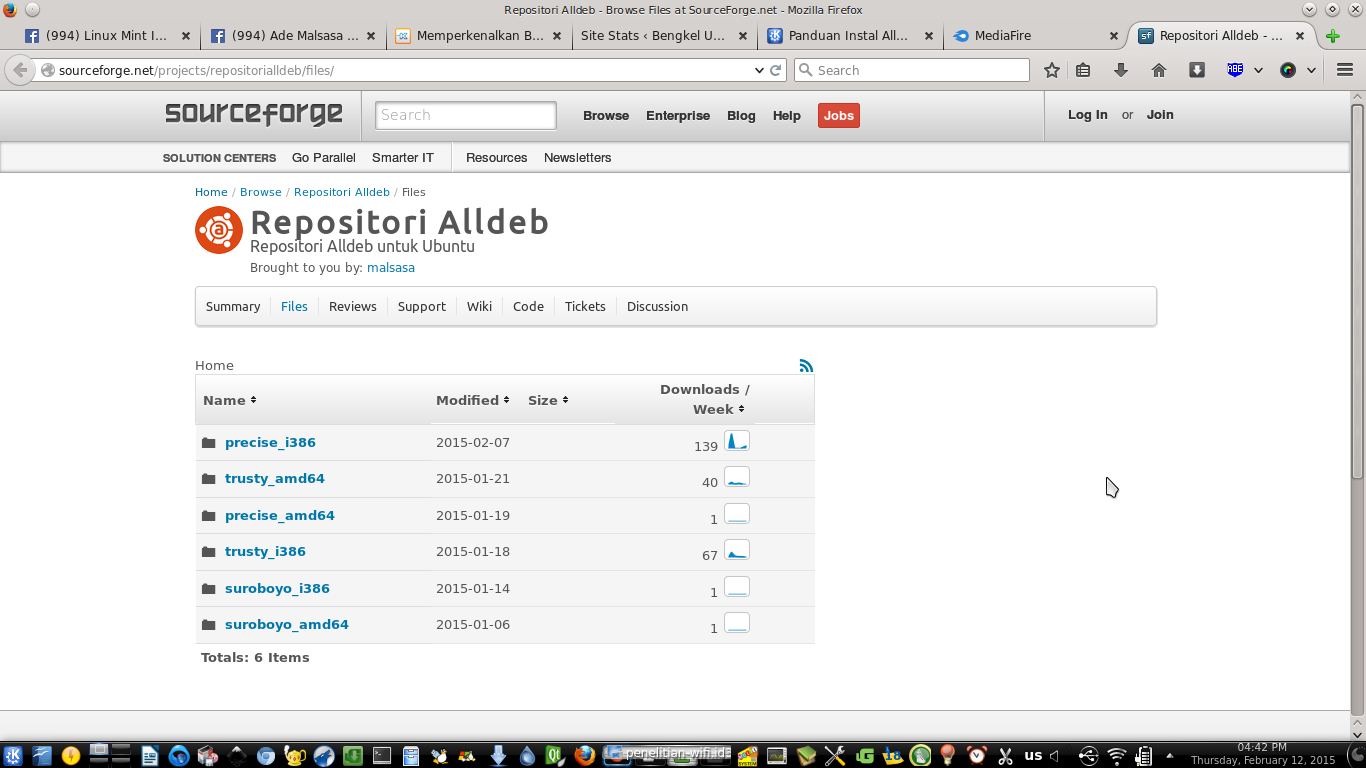The height and width of the screenshot is (768, 1366).
Task: Open Enterprise in SourceForge header
Action: [678, 116]
